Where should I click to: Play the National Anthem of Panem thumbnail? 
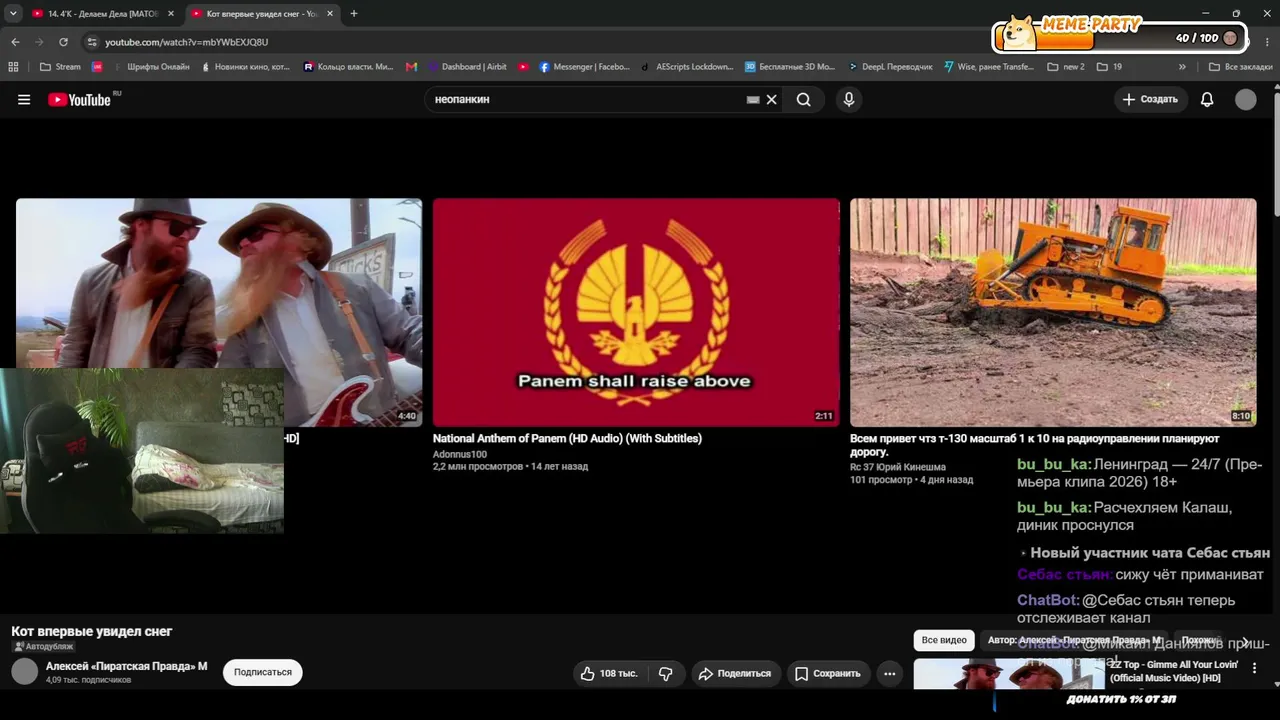pyautogui.click(x=636, y=312)
